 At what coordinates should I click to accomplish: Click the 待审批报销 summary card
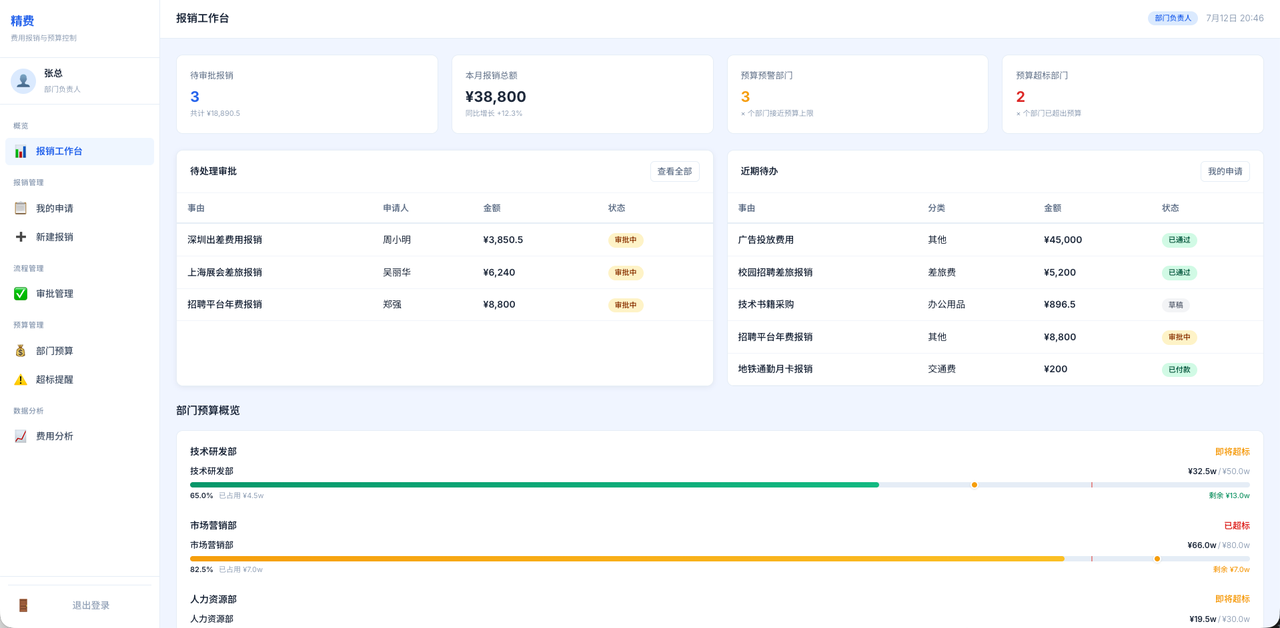[x=307, y=94]
